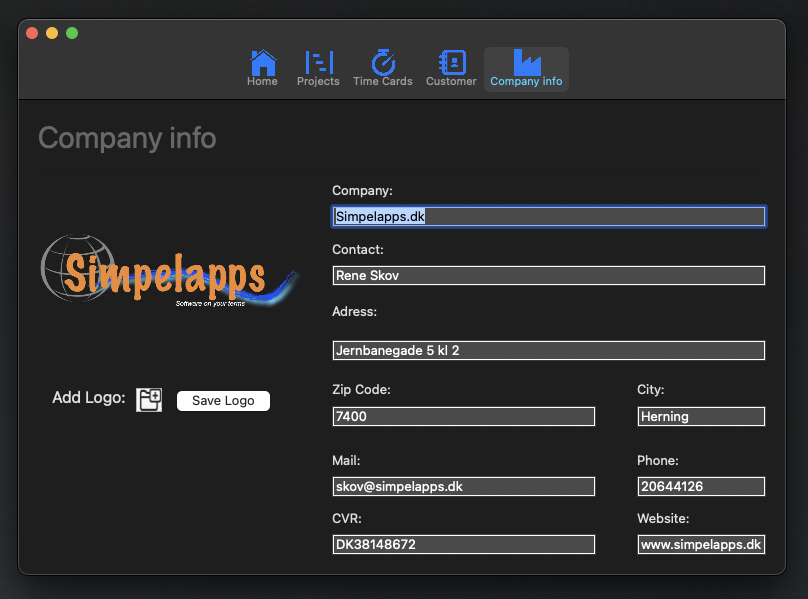The height and width of the screenshot is (599, 808).
Task: Focus the Phone number field
Action: 701,487
